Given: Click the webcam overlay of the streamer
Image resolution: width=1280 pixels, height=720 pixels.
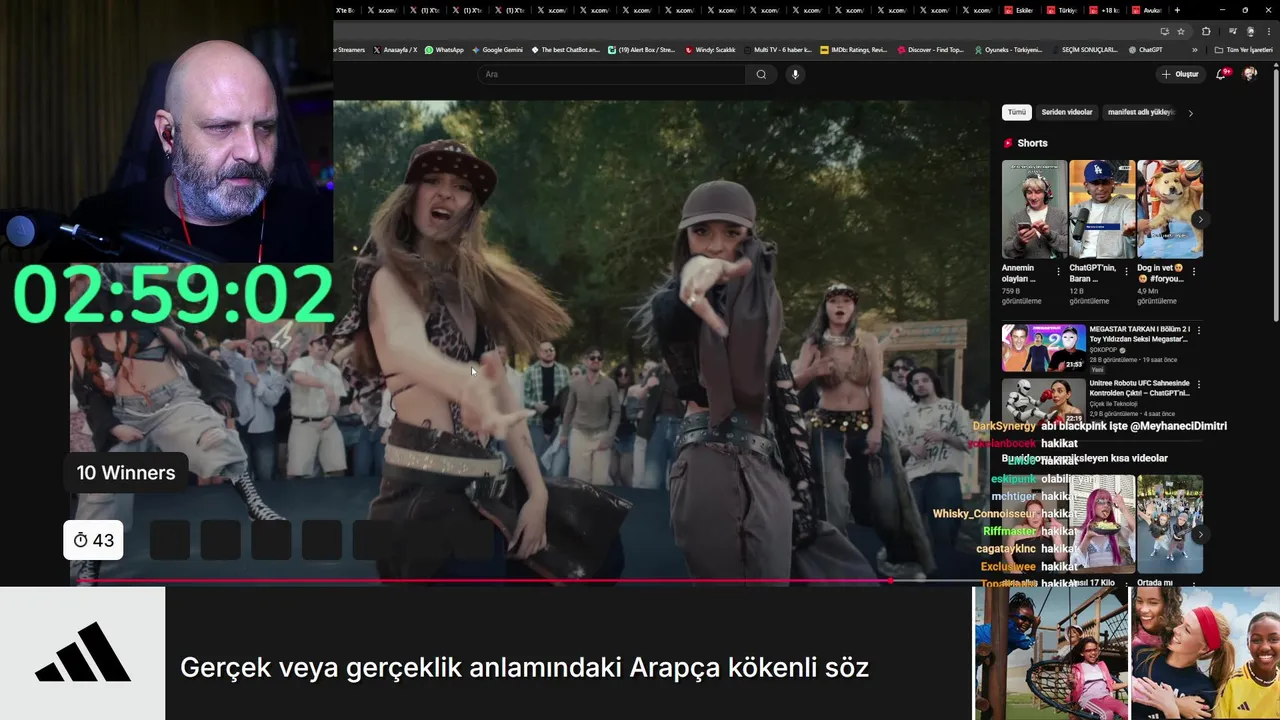Looking at the screenshot, I should [166, 131].
